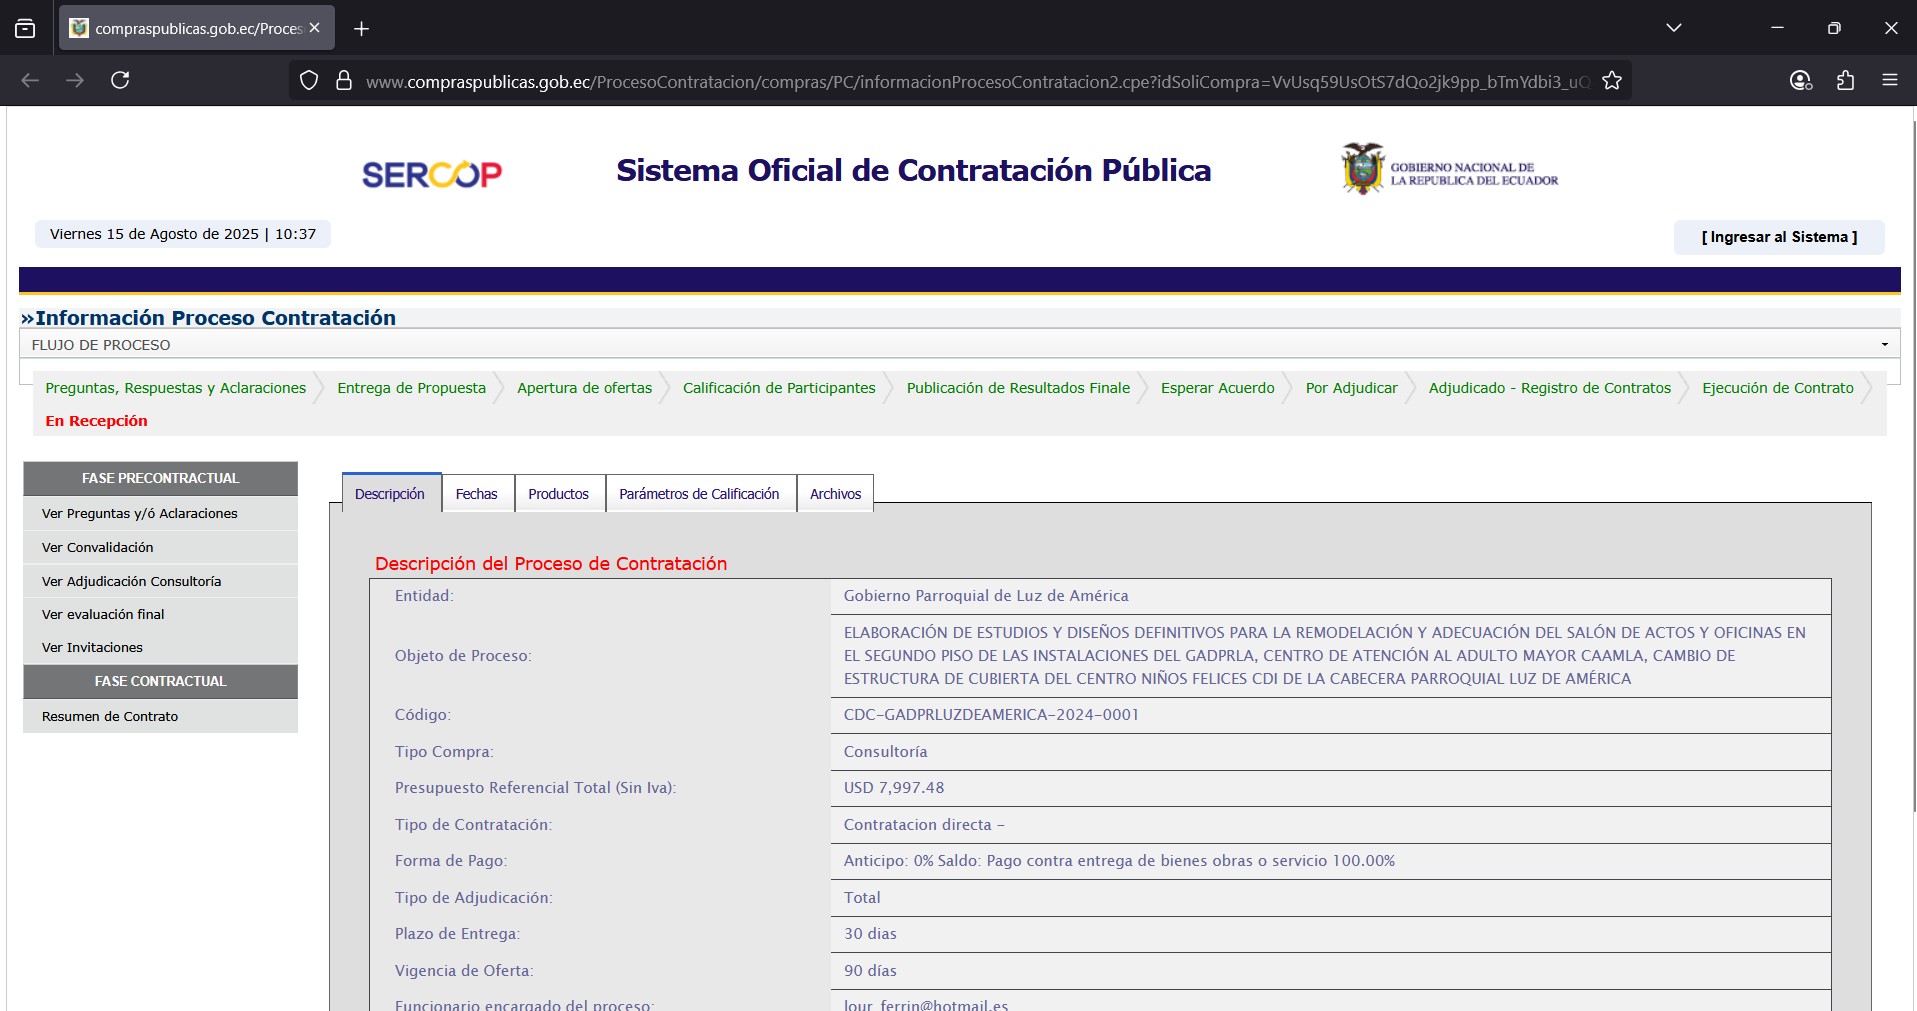Click the padlock site security icon
1917x1011 pixels.
[x=344, y=81]
